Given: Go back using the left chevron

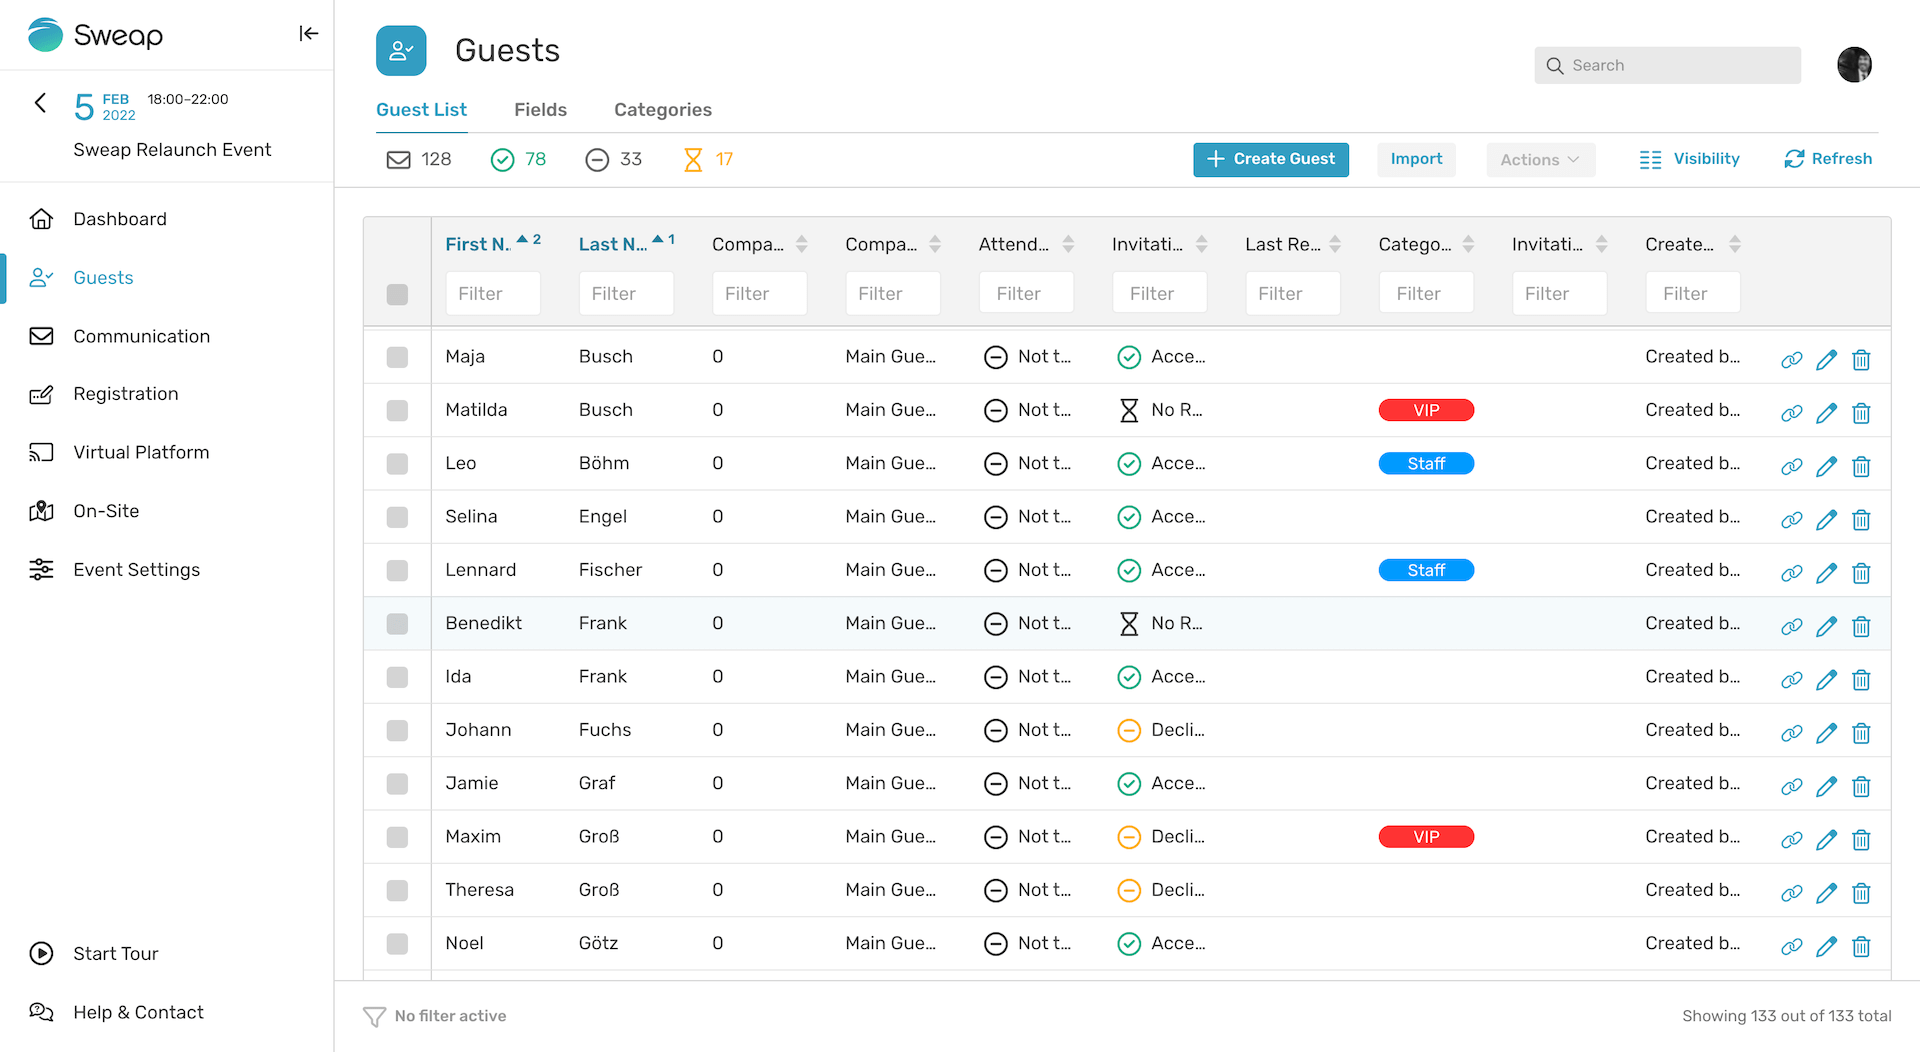Looking at the screenshot, I should tap(40, 102).
